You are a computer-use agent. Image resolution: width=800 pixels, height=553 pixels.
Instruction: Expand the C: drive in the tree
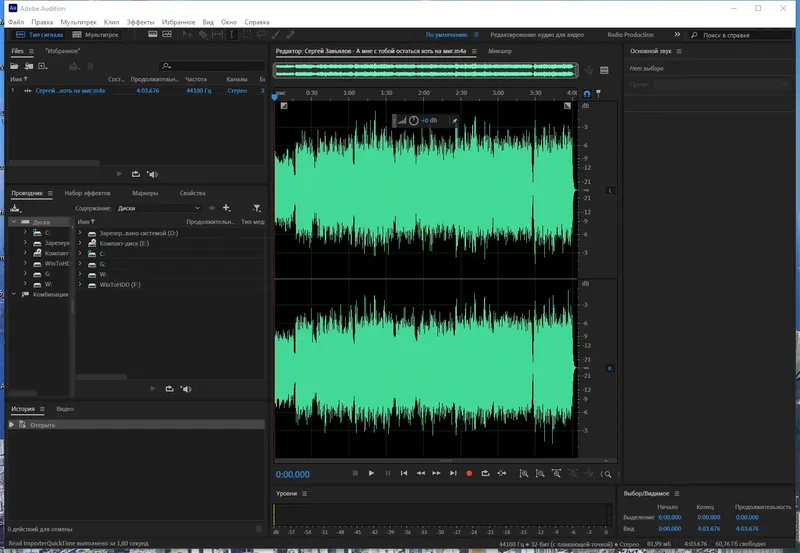[26, 232]
